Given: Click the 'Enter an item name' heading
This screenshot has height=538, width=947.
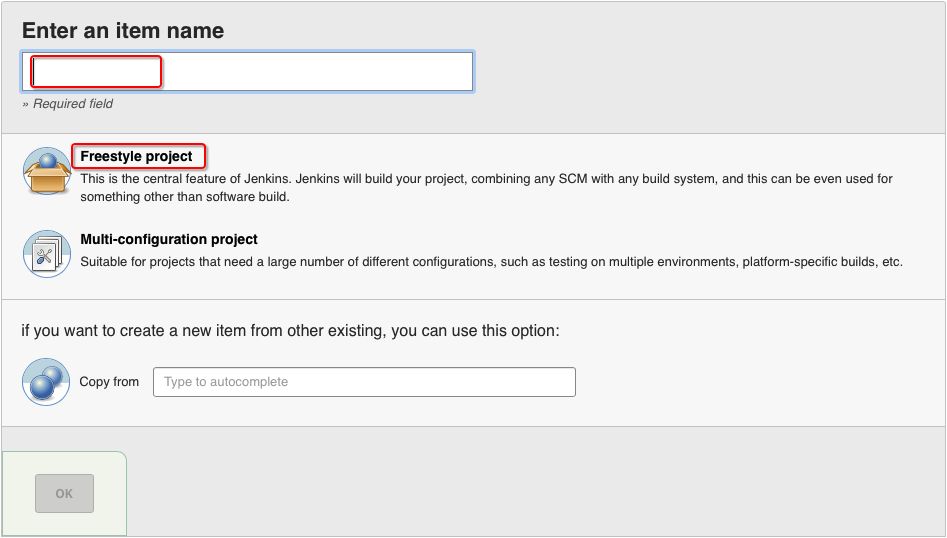Looking at the screenshot, I should pyautogui.click(x=123, y=31).
